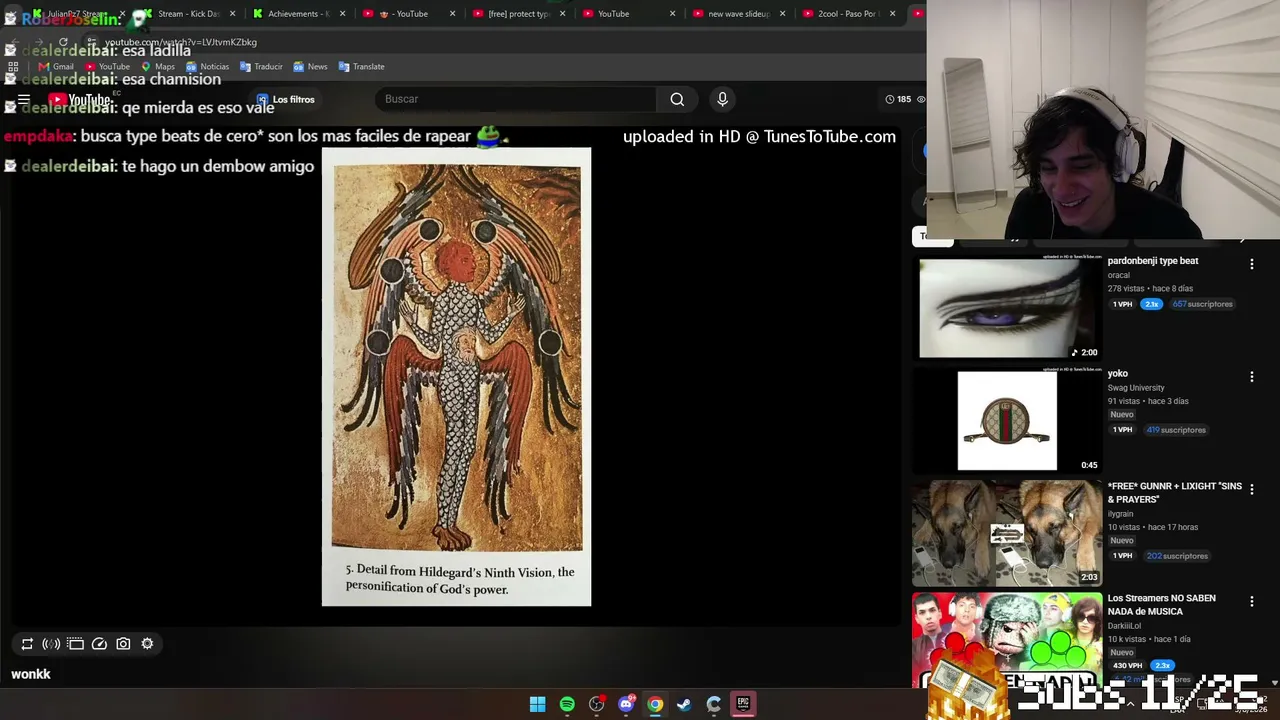This screenshot has height=720, width=1280.
Task: Click the YouTube search magnifier button
Action: pos(677,99)
